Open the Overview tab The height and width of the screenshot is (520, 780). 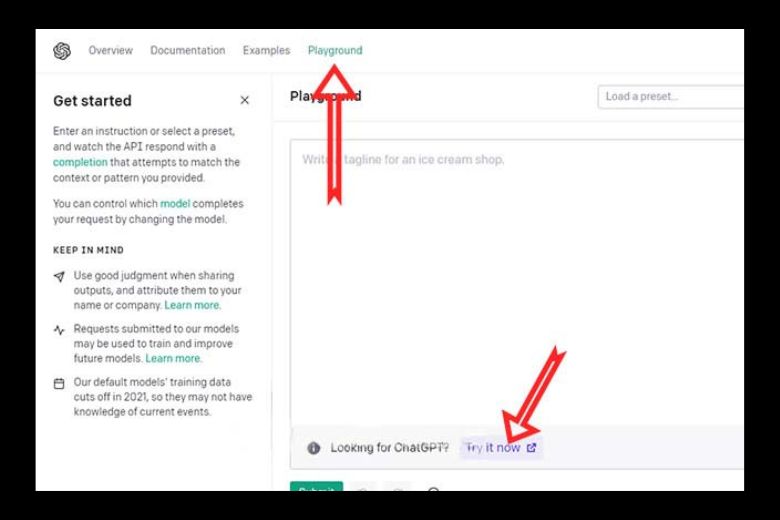[x=110, y=50]
